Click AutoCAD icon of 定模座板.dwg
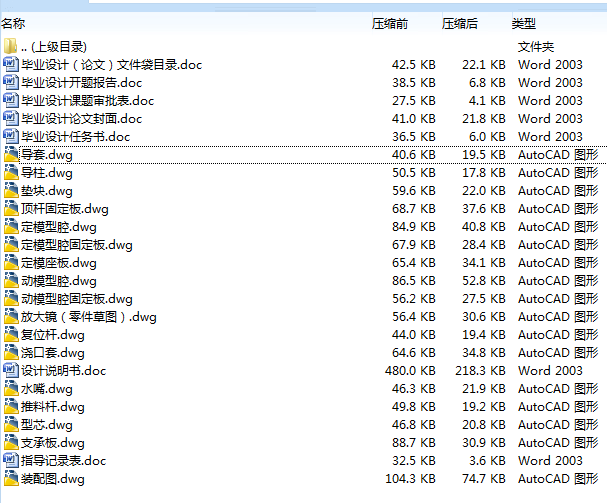Image resolution: width=607 pixels, height=503 pixels. tap(11, 262)
